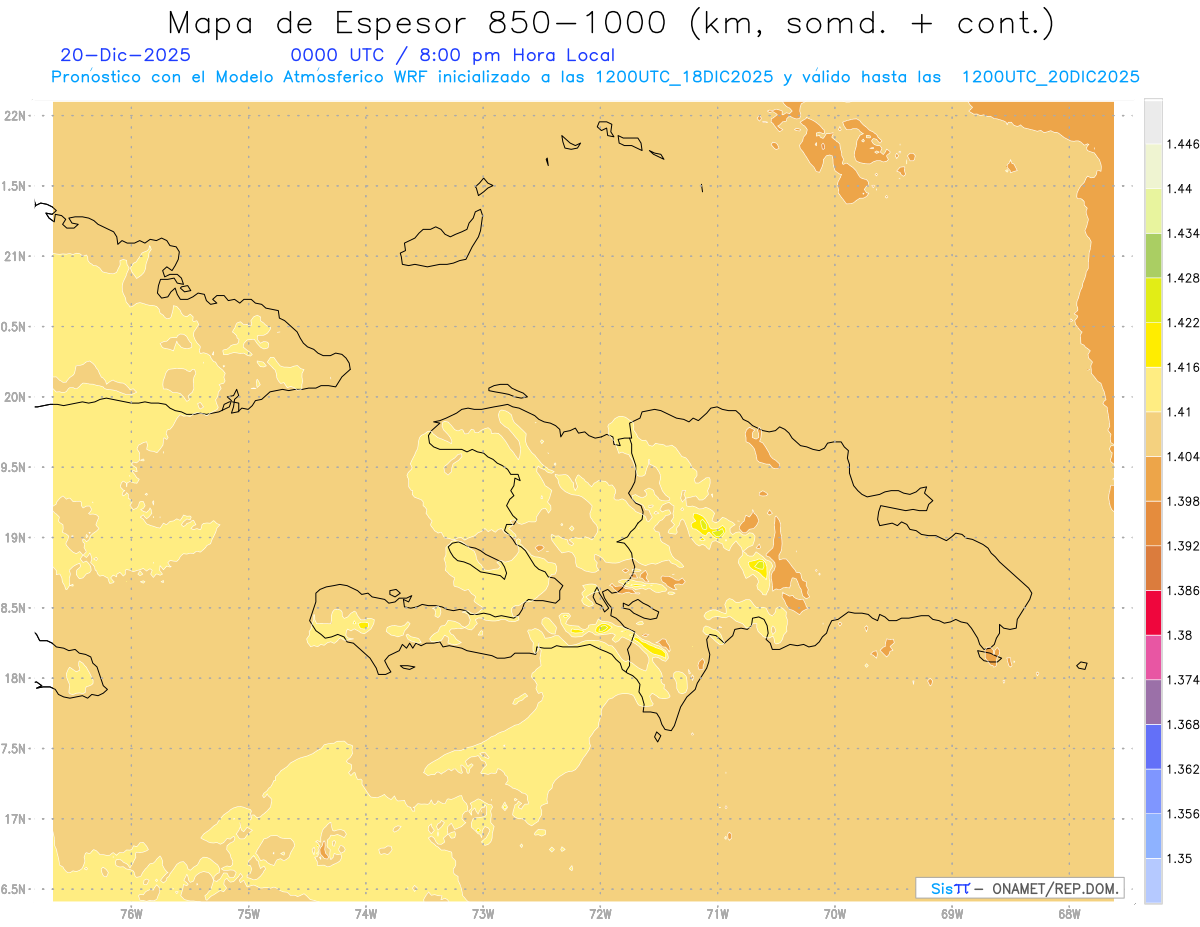
Task: Click the longitude label "75W"
Action: [x=248, y=914]
